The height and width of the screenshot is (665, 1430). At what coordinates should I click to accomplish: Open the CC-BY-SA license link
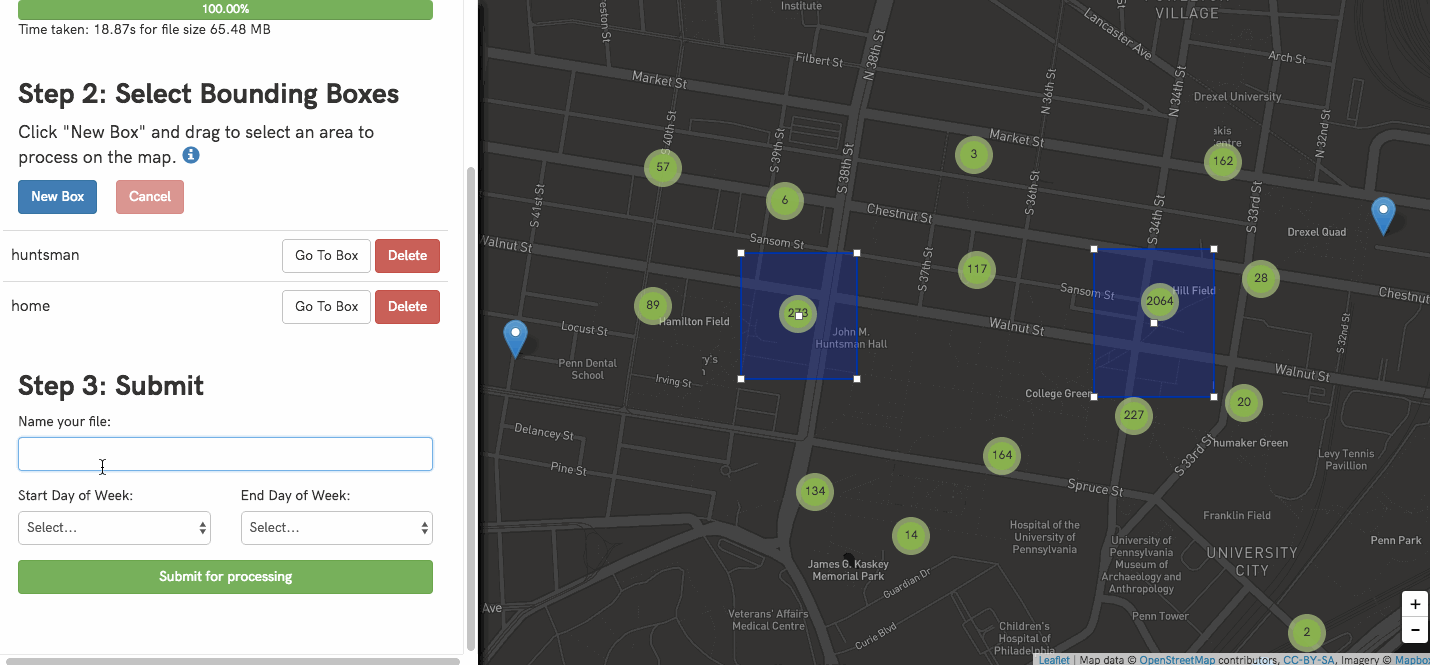click(1309, 660)
